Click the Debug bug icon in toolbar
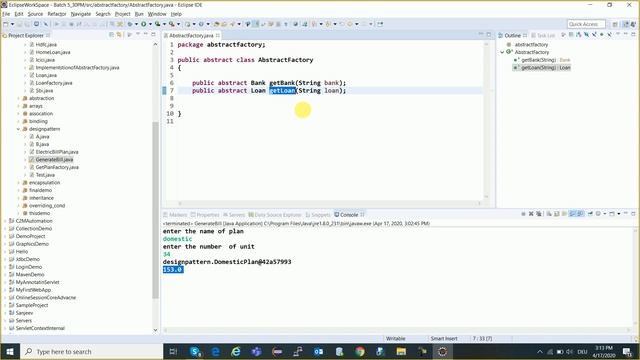Image resolution: width=640 pixels, height=360 pixels. [129, 24]
